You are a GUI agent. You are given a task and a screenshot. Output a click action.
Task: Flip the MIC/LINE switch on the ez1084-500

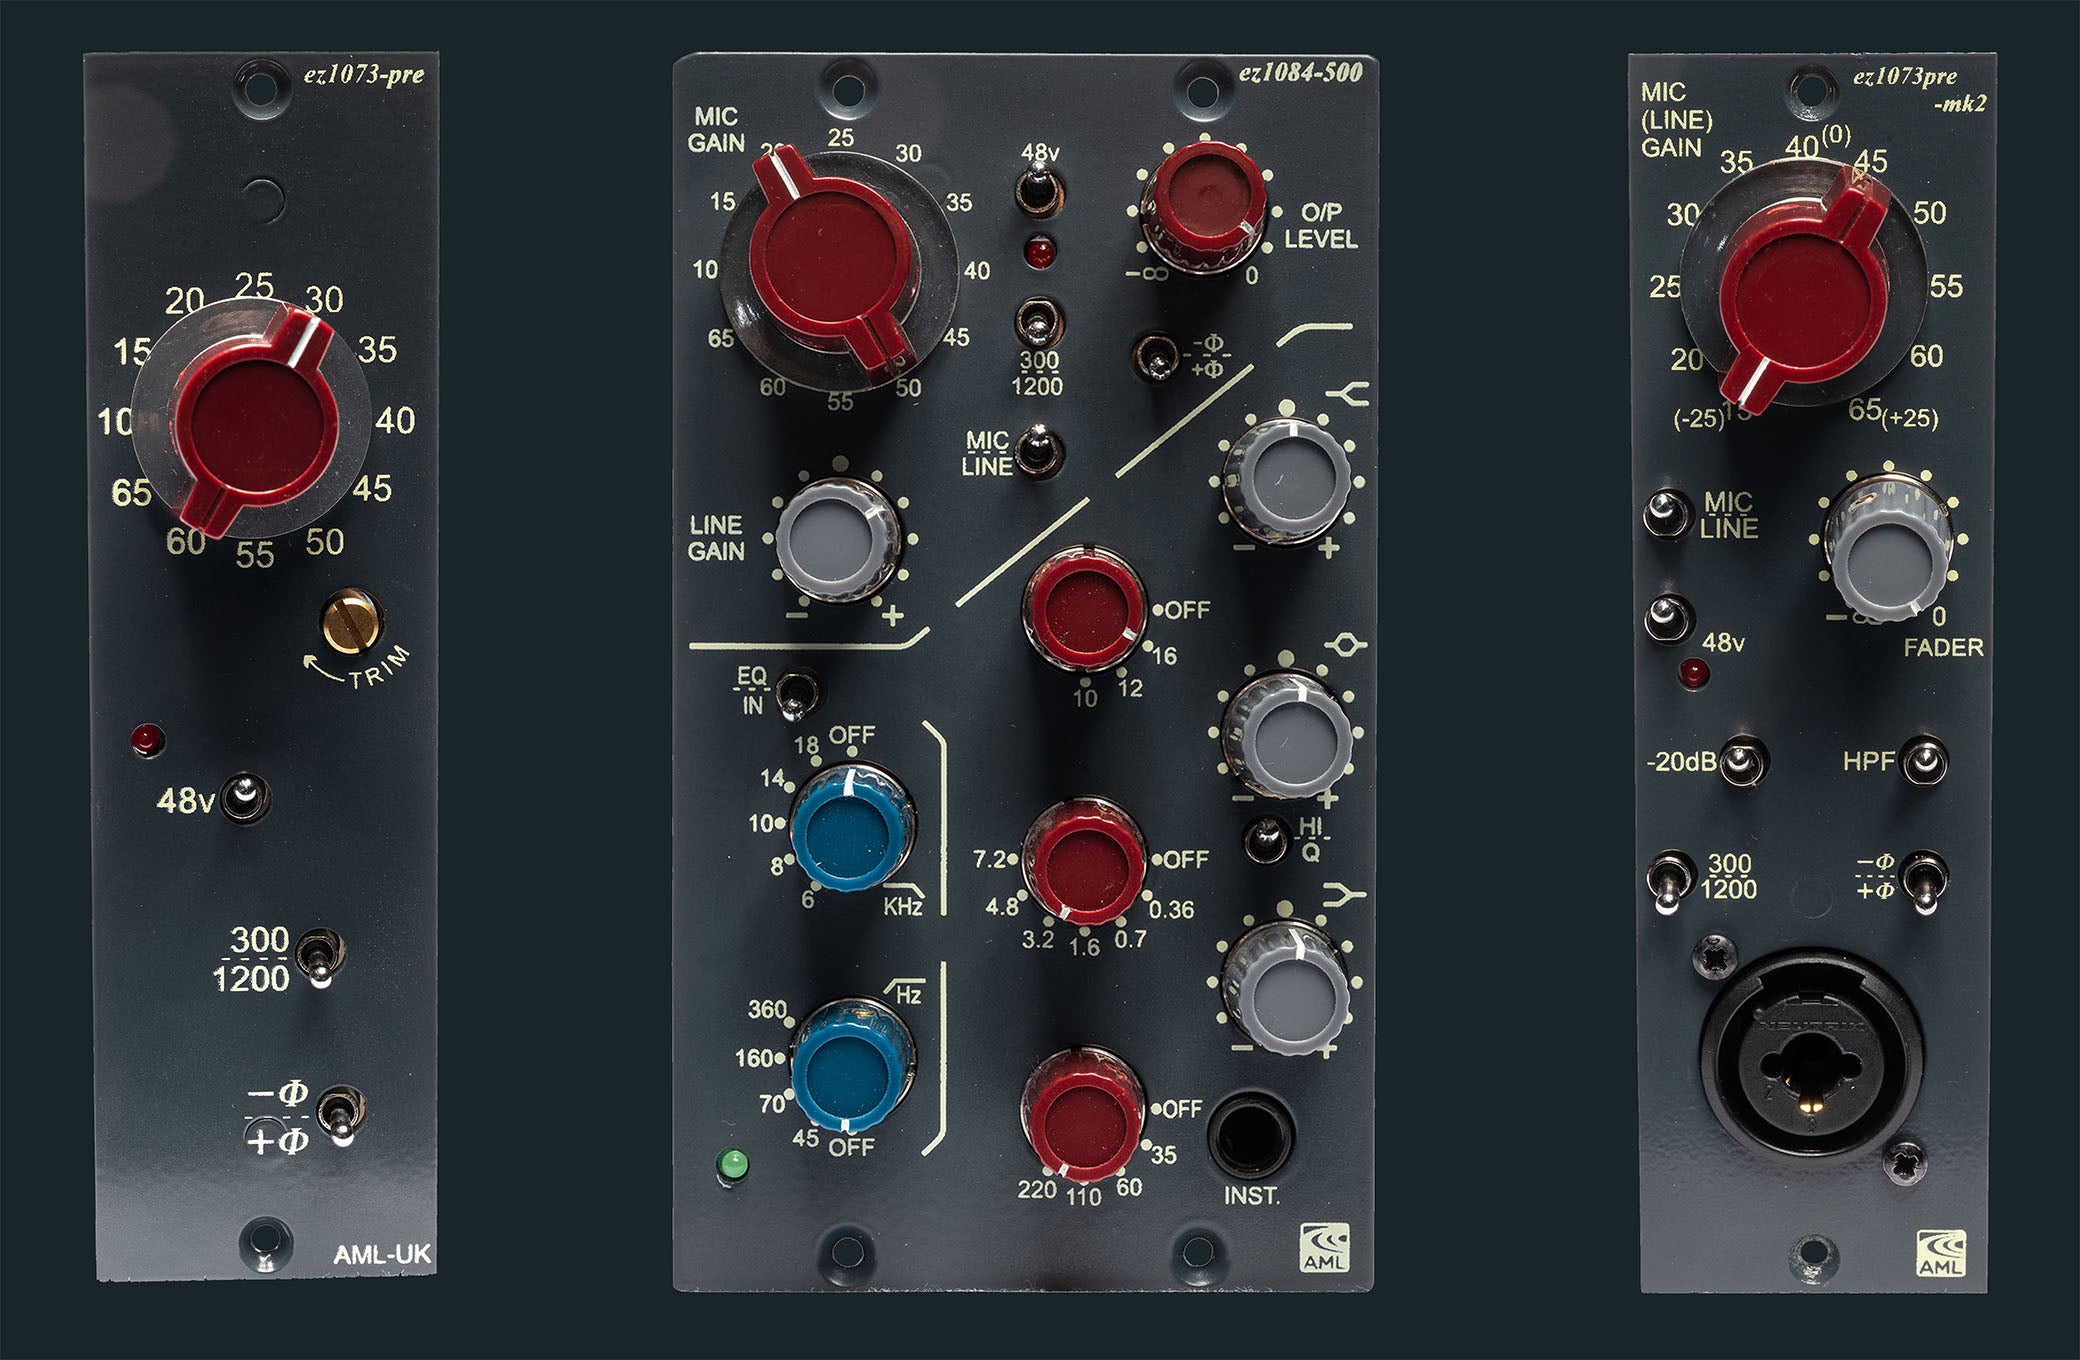click(x=1038, y=450)
